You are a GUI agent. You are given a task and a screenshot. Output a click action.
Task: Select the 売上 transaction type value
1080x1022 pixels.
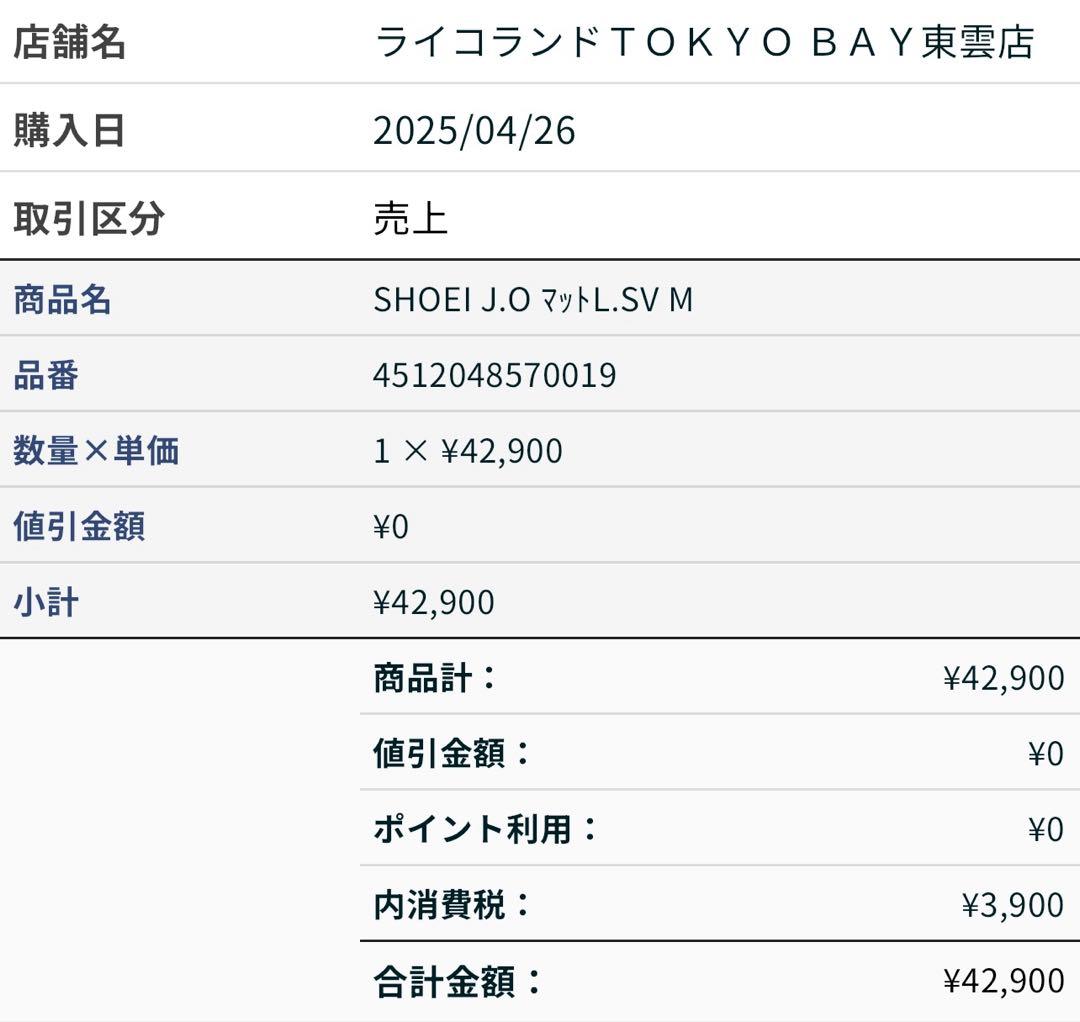(410, 219)
